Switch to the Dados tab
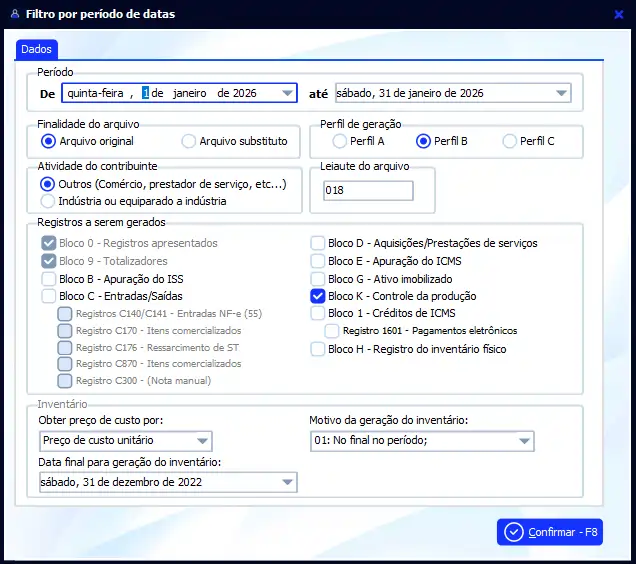 pos(38,49)
